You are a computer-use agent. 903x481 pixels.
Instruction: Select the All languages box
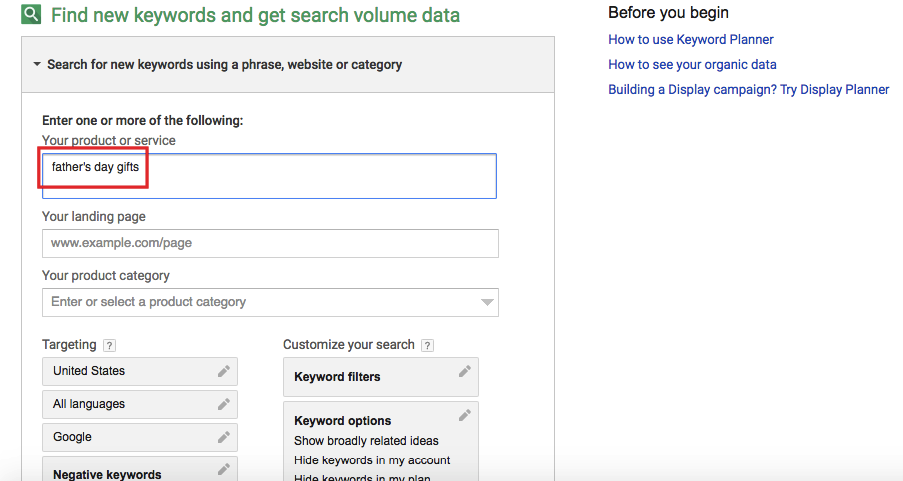tap(140, 404)
